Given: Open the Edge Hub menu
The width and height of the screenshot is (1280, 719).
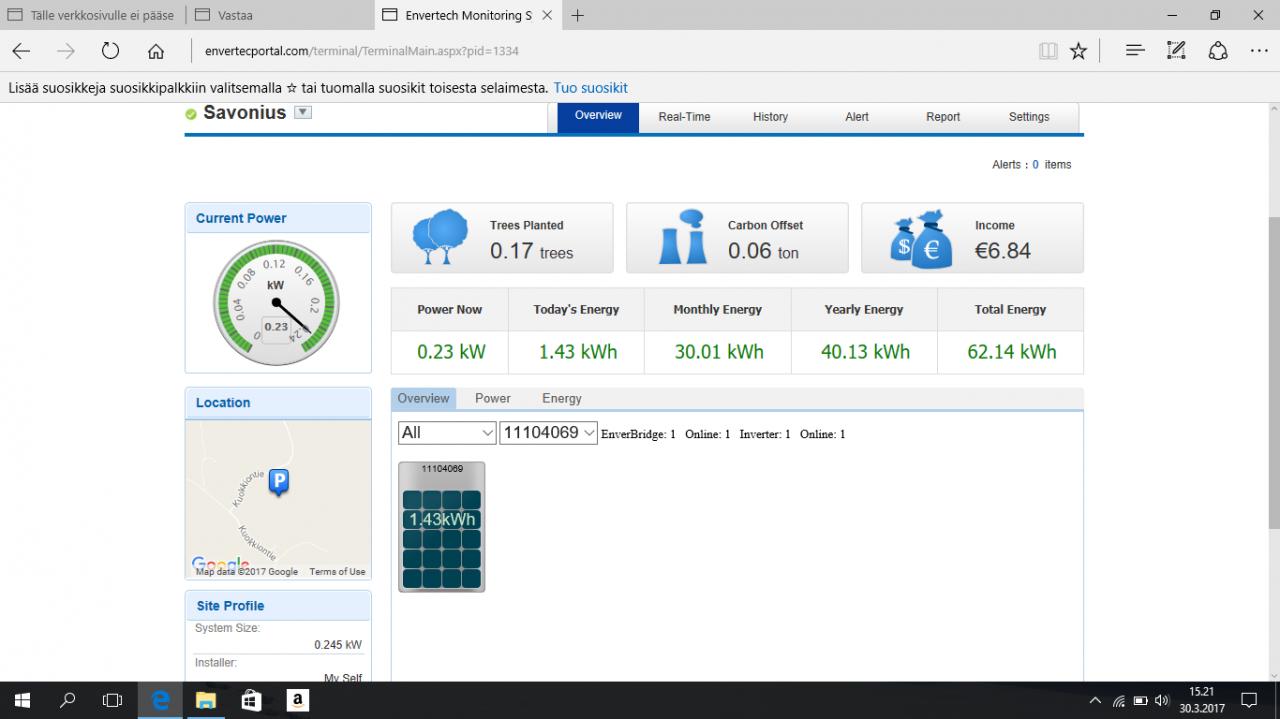Looking at the screenshot, I should point(1135,51).
